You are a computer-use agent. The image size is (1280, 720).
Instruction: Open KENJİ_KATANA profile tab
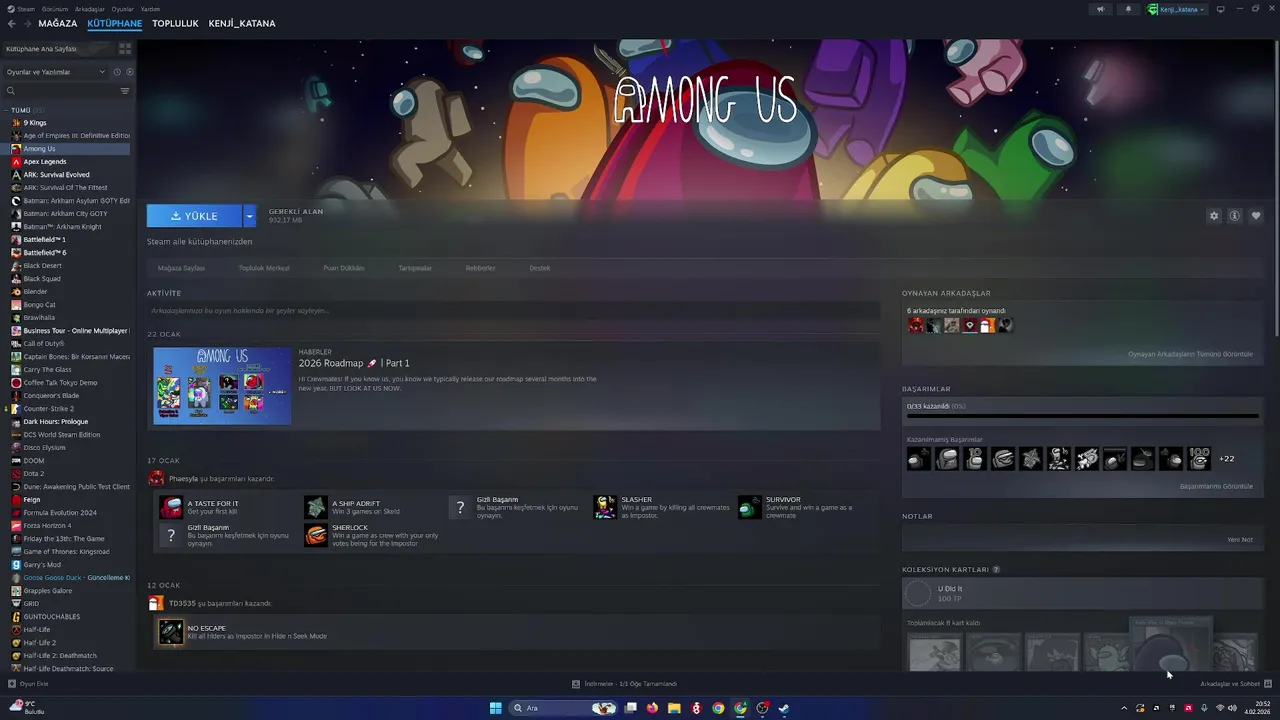click(242, 23)
